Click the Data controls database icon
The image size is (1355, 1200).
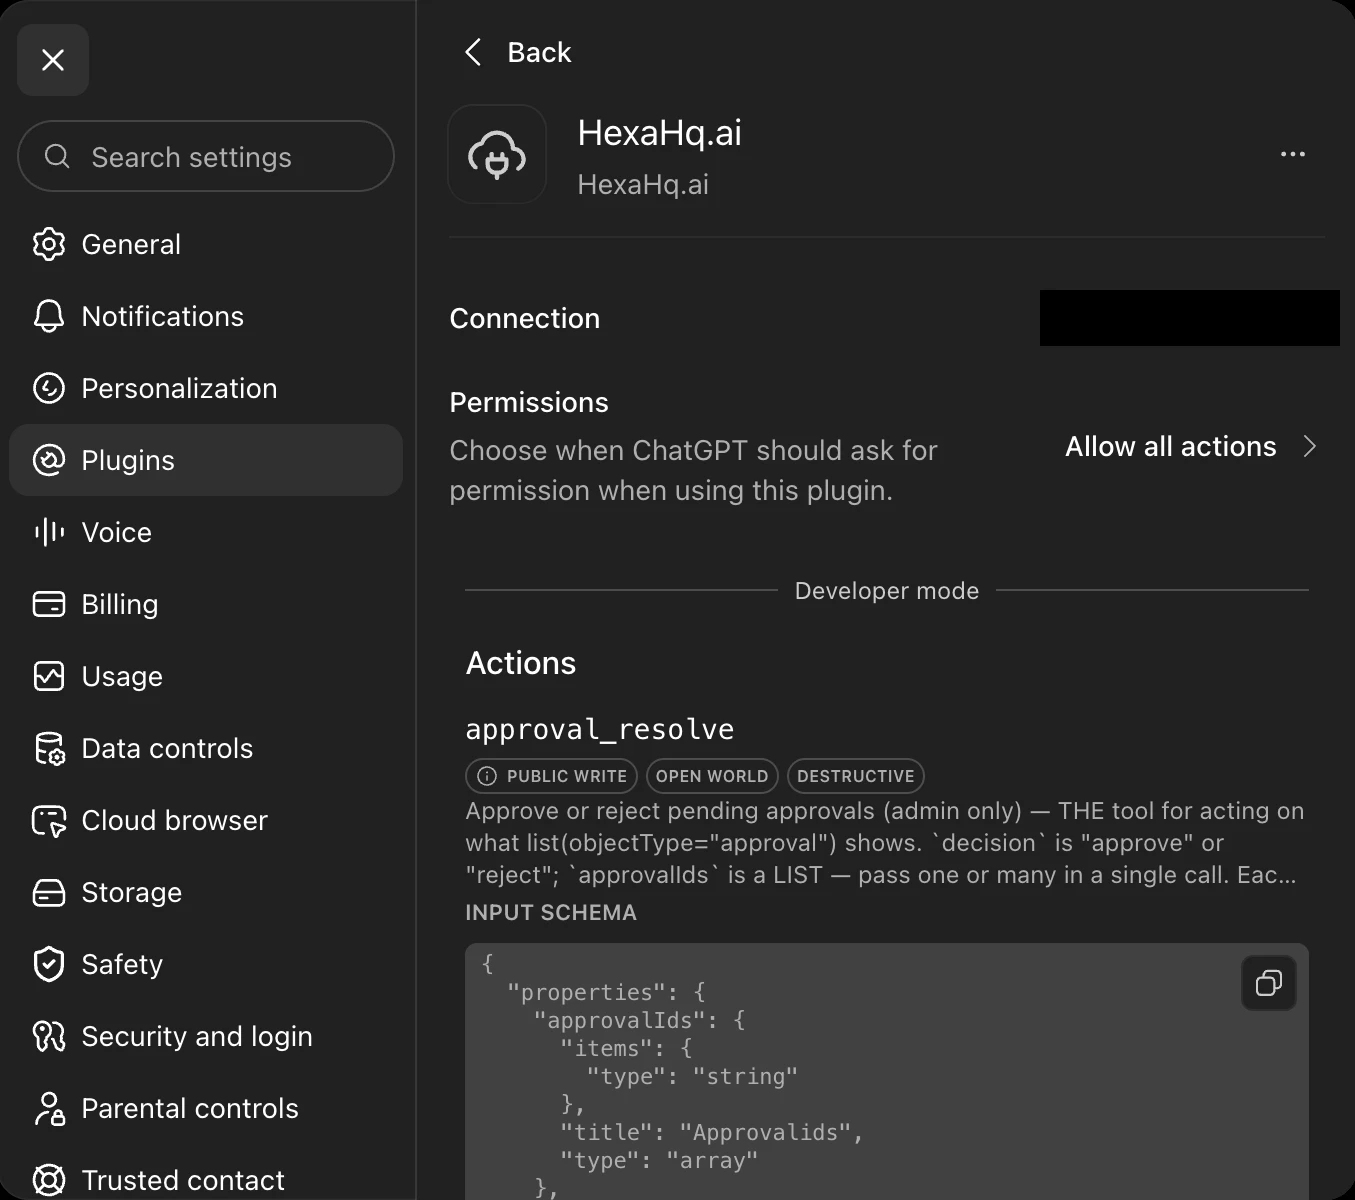(49, 748)
